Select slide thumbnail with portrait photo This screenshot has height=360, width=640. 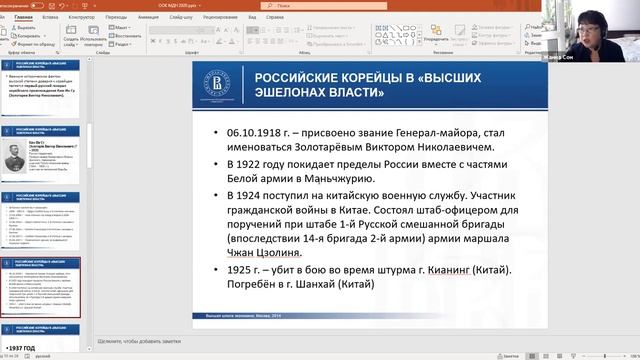tap(40, 154)
